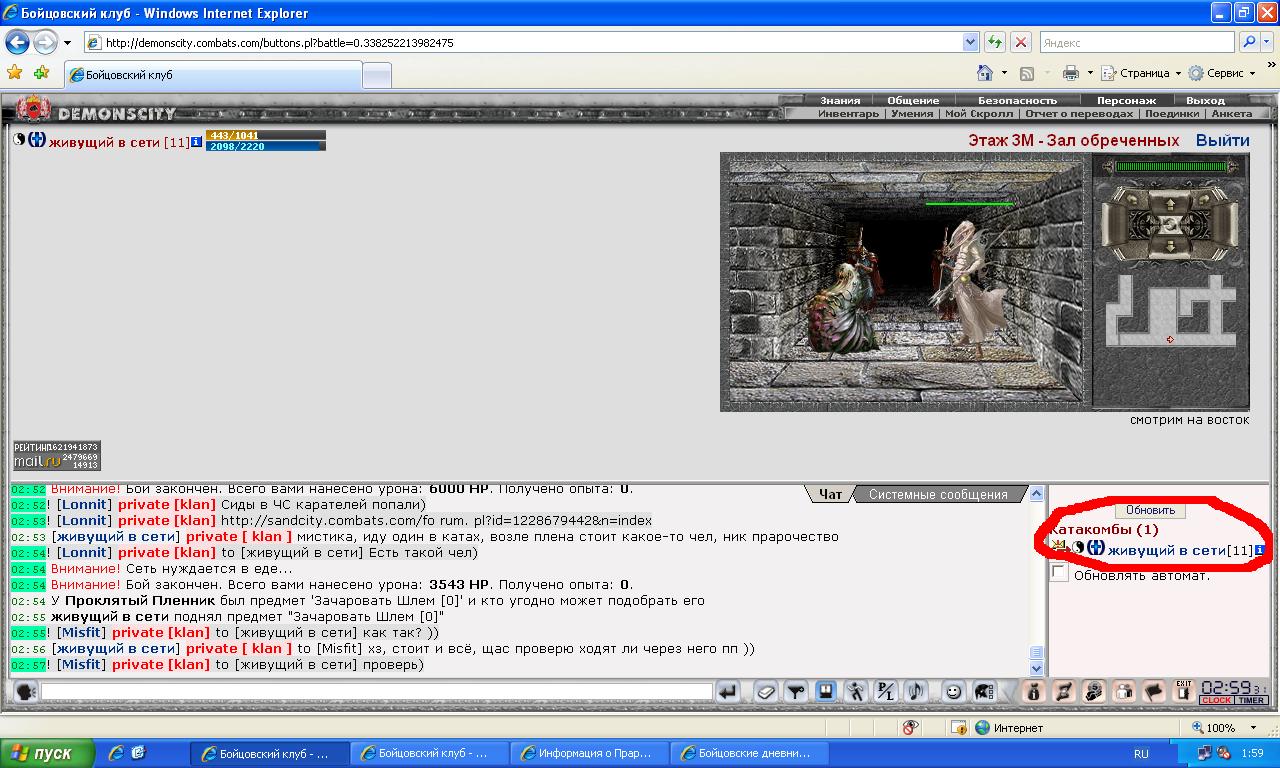Click the blue mana bar 2098/2220
This screenshot has height=768, width=1280.
pyautogui.click(x=266, y=146)
